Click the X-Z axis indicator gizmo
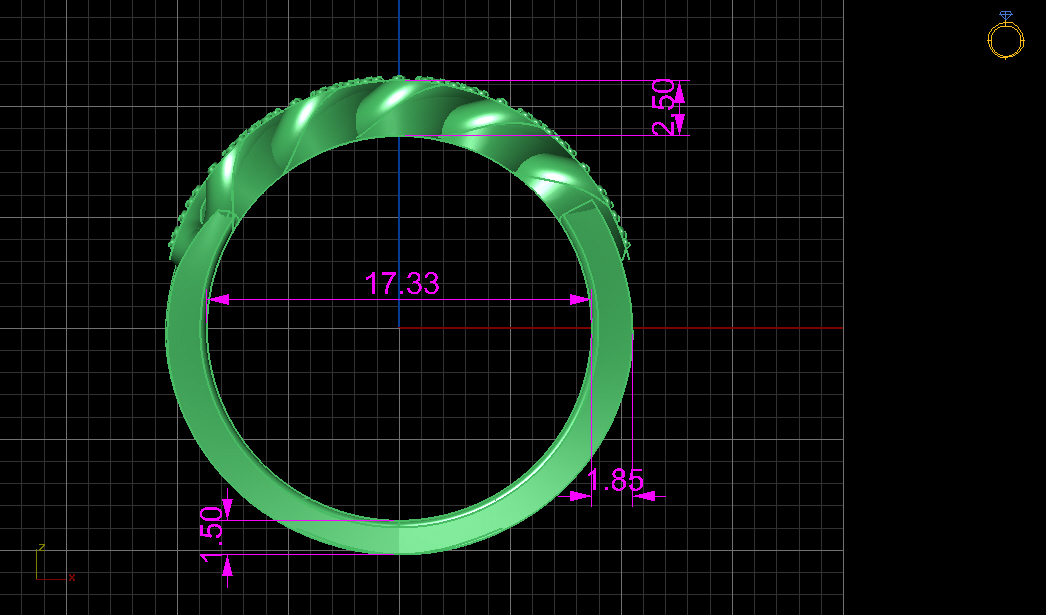 click(55, 564)
